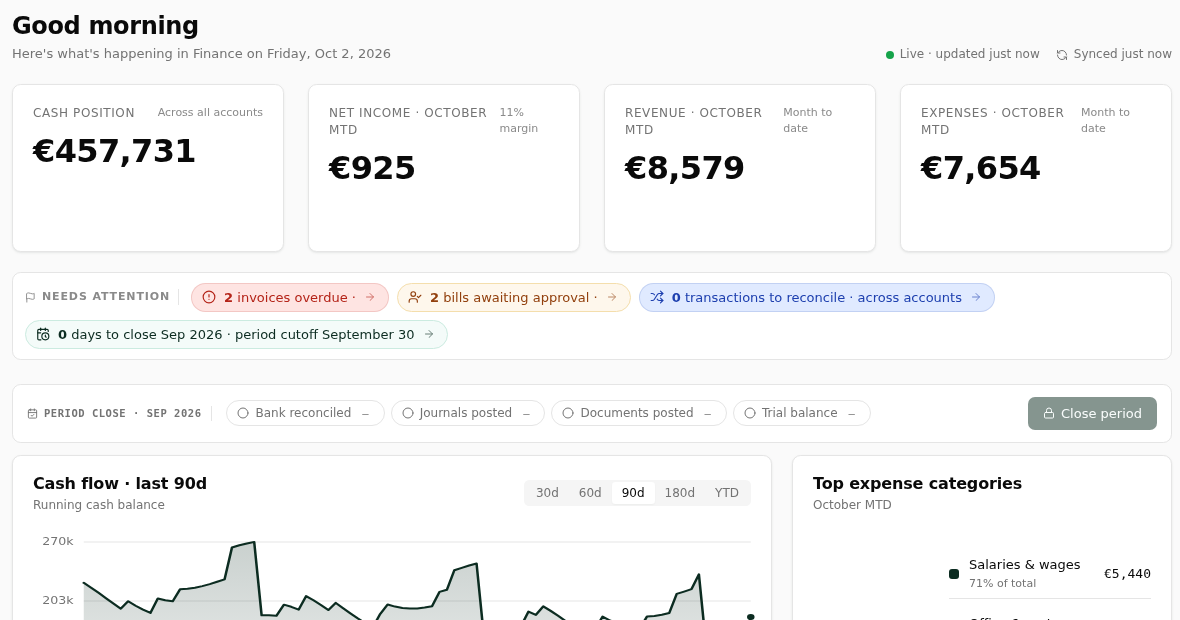Screen dimensions: 1180x620
Task: Switch cash flow range to 30d
Action: pyautogui.click(x=547, y=493)
